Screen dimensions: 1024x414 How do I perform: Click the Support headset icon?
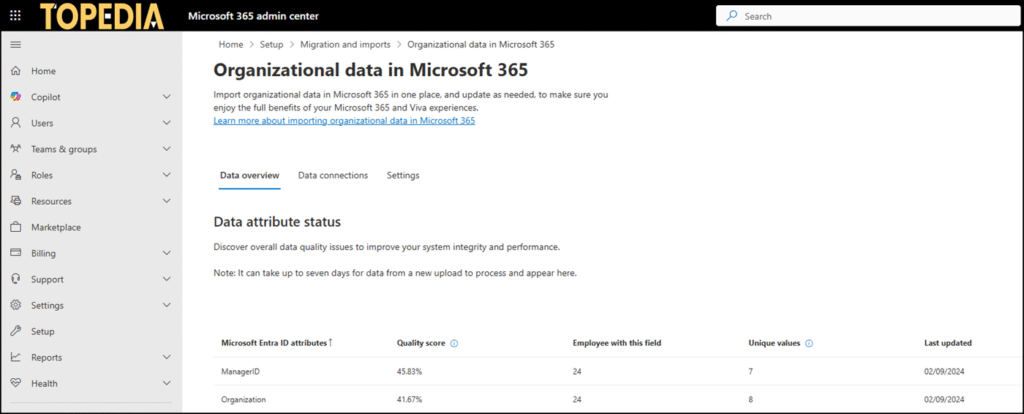(x=16, y=279)
